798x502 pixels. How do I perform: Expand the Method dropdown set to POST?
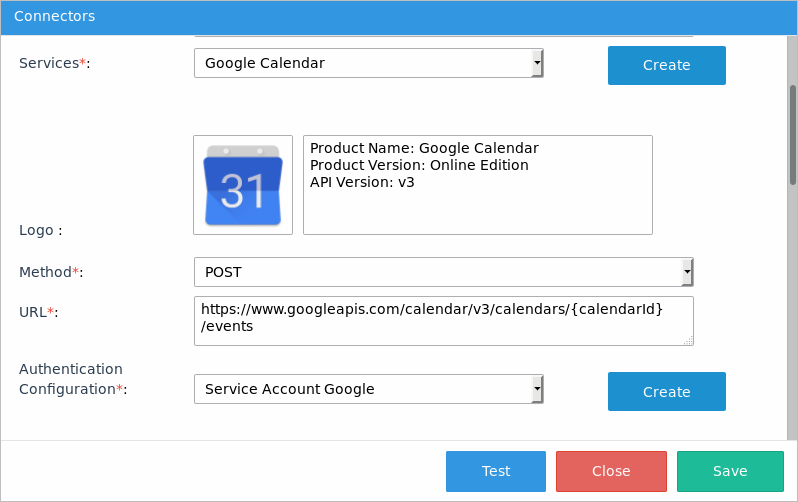click(443, 272)
